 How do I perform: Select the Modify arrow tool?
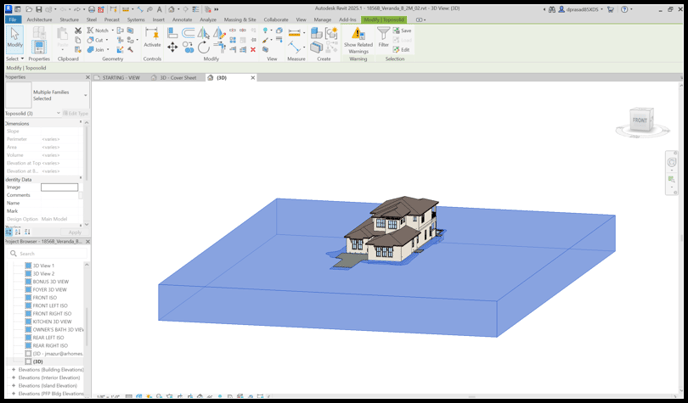click(x=14, y=38)
